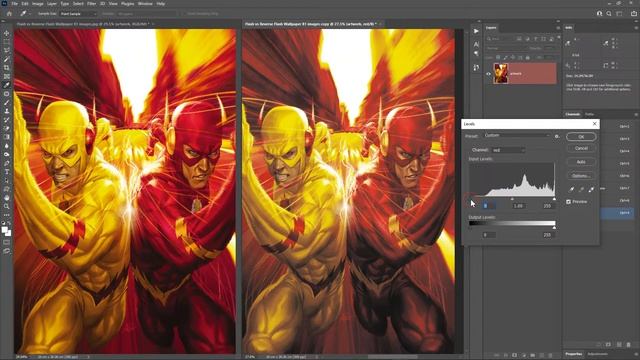Click the white input levels slider
Viewport: 640px width, 360px height.
coord(554,199)
